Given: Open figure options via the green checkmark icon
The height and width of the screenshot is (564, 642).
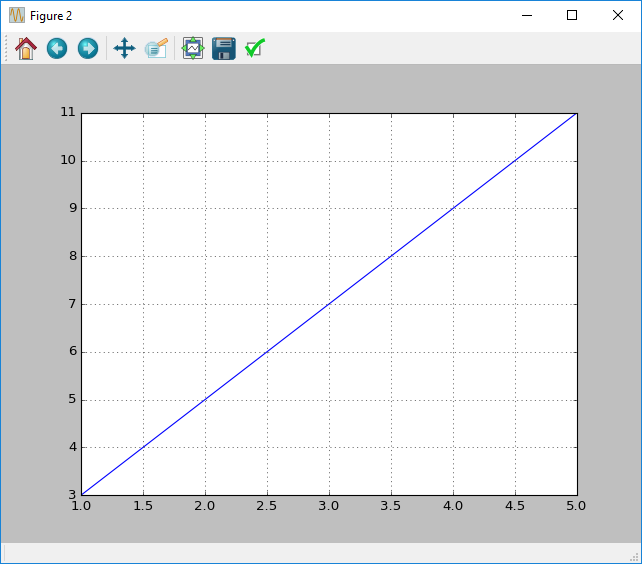Looking at the screenshot, I should pyautogui.click(x=255, y=48).
